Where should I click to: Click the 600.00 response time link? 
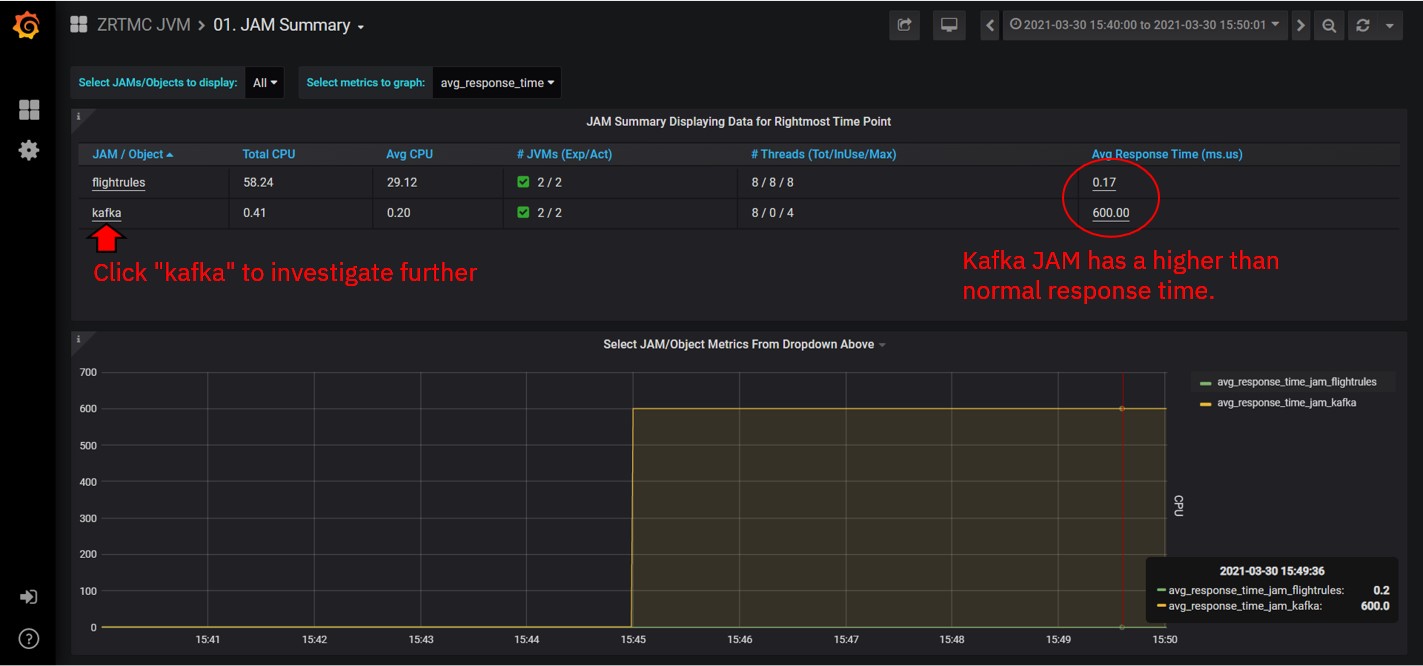pyautogui.click(x=1111, y=213)
